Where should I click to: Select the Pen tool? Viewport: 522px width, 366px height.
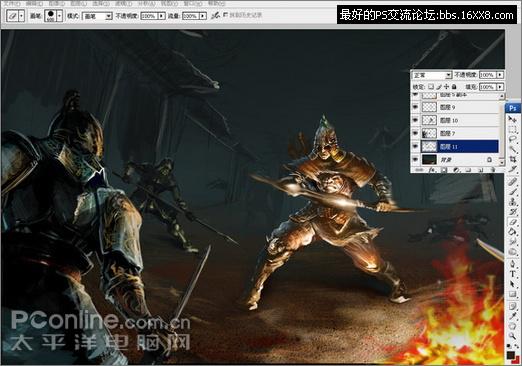[x=512, y=264]
